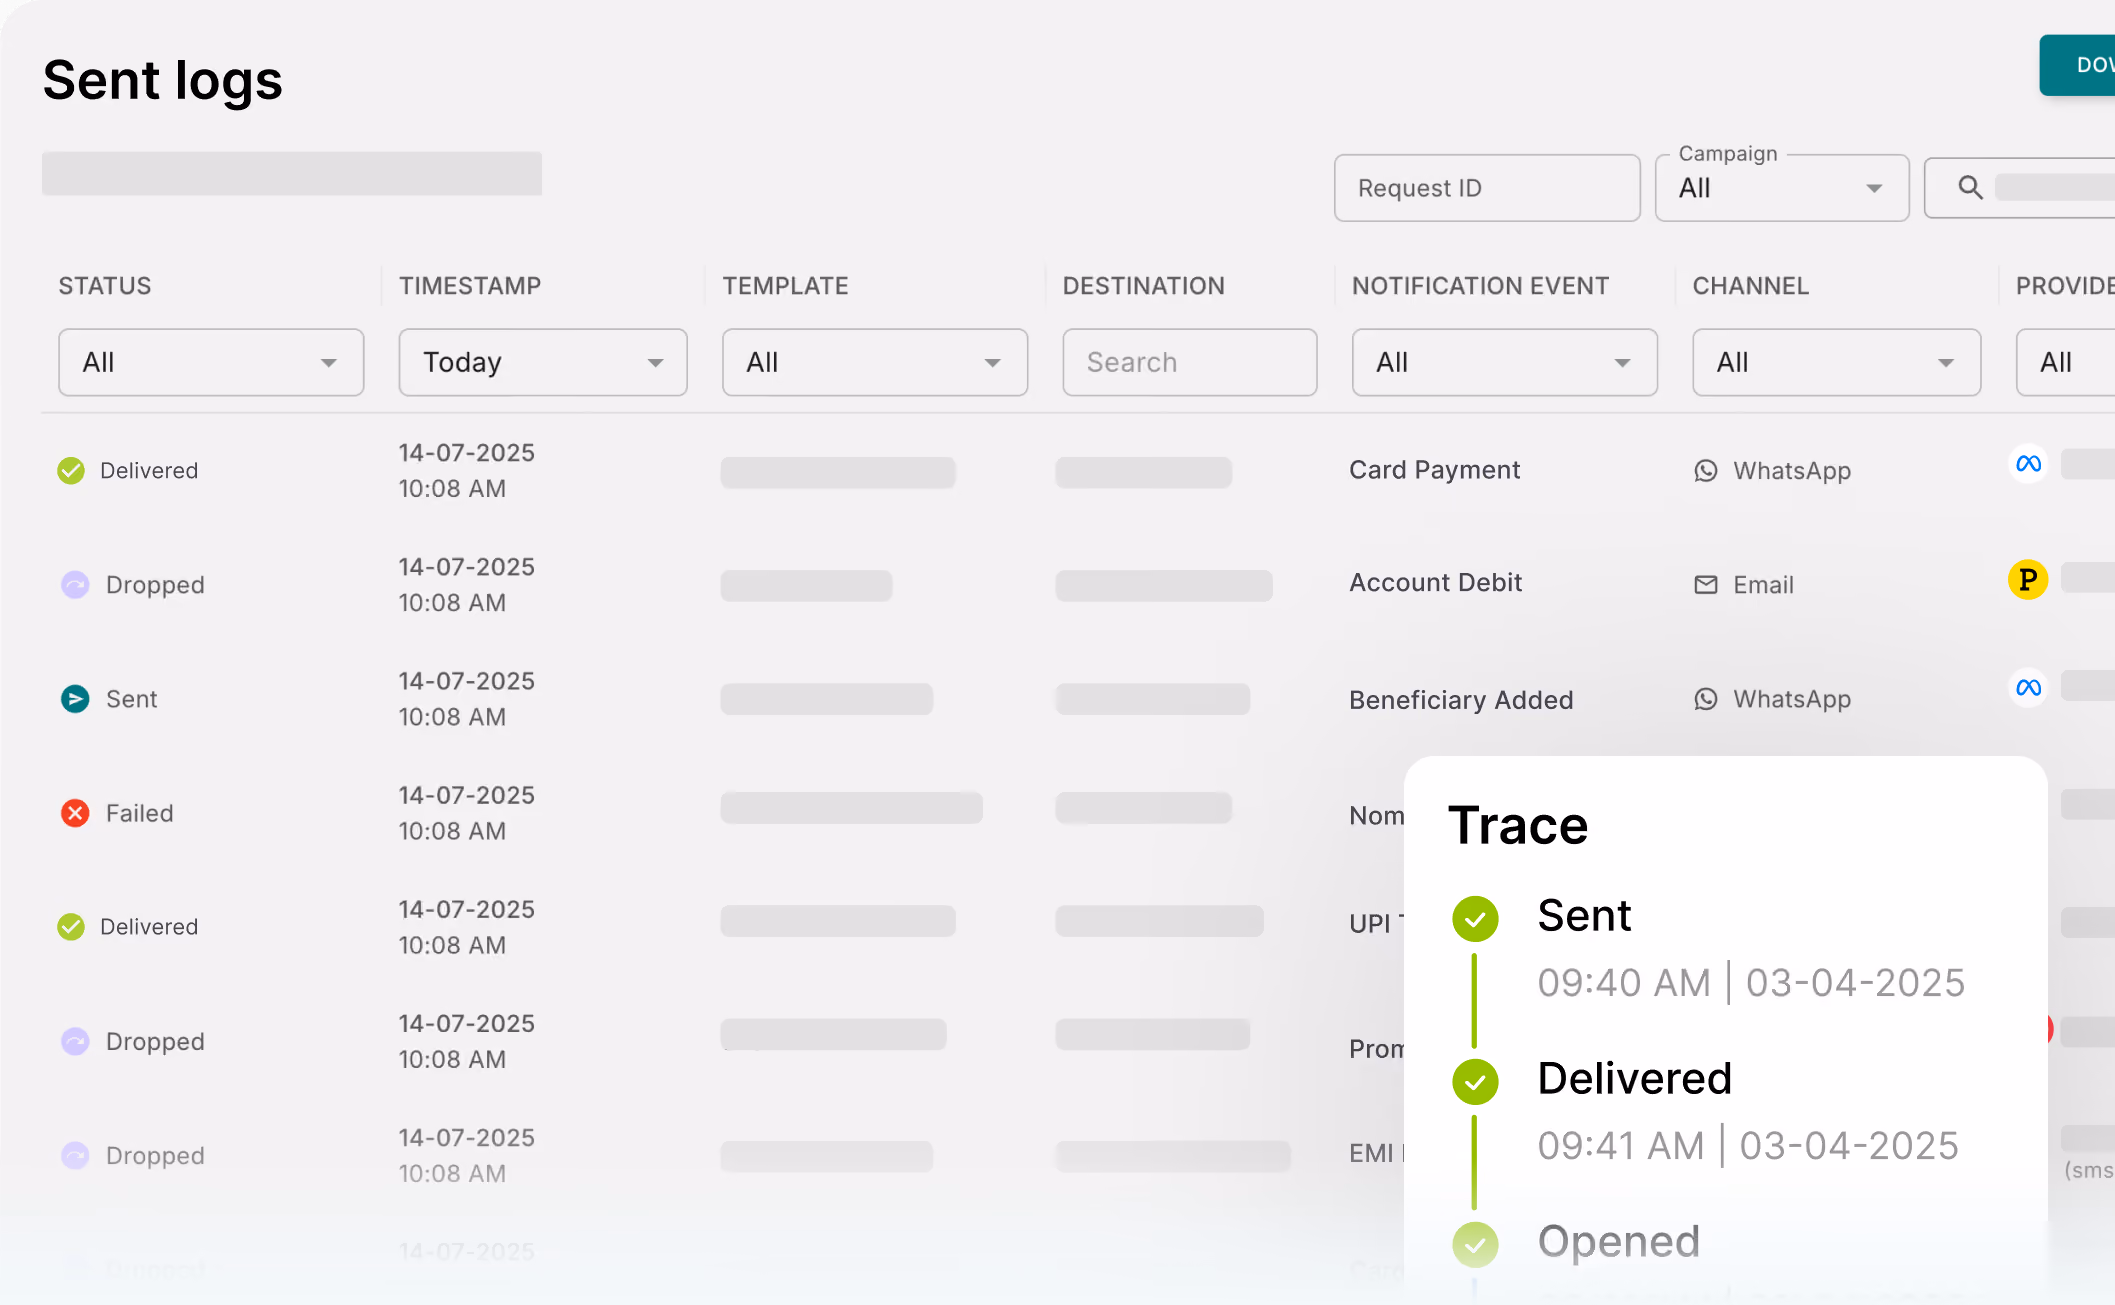Click the green Delivered check icon in Card Payment row
2115x1305 pixels.
click(71, 470)
